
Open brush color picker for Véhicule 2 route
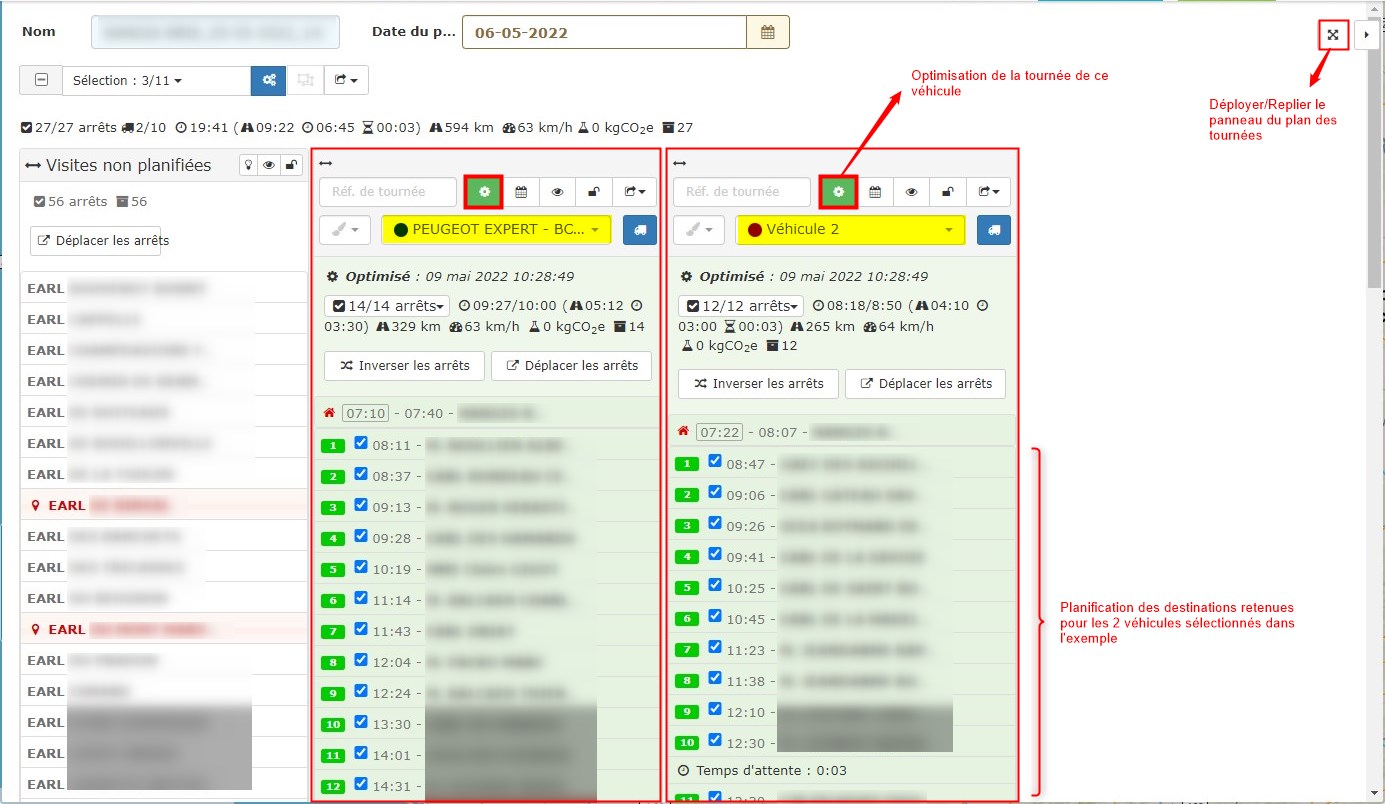click(699, 230)
